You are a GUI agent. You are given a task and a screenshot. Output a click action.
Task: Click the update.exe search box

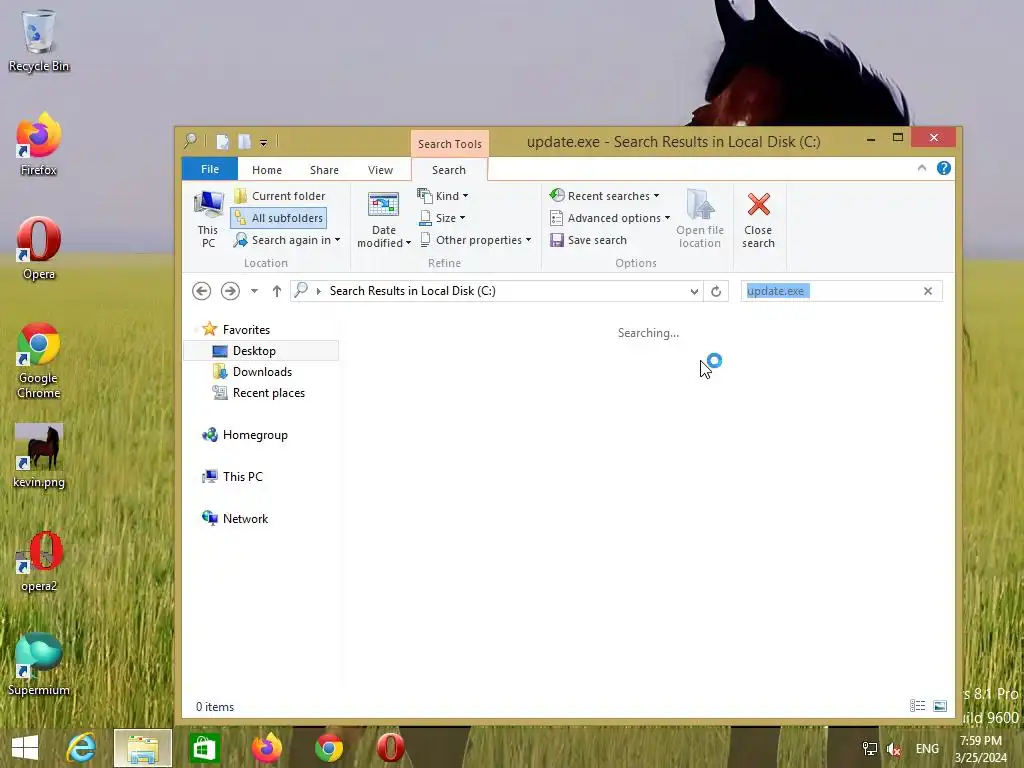point(831,291)
